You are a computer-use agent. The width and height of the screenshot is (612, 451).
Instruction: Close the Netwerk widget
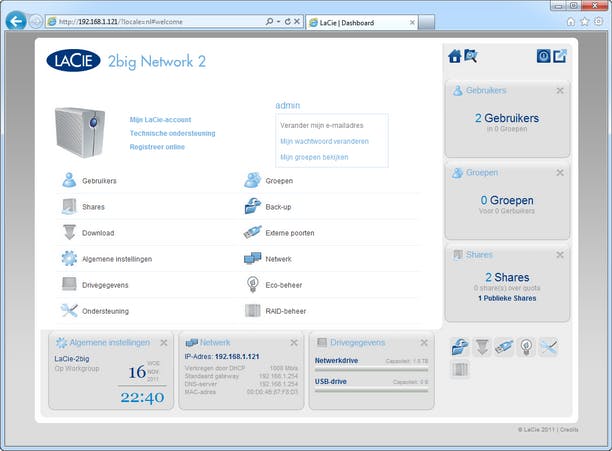point(294,343)
